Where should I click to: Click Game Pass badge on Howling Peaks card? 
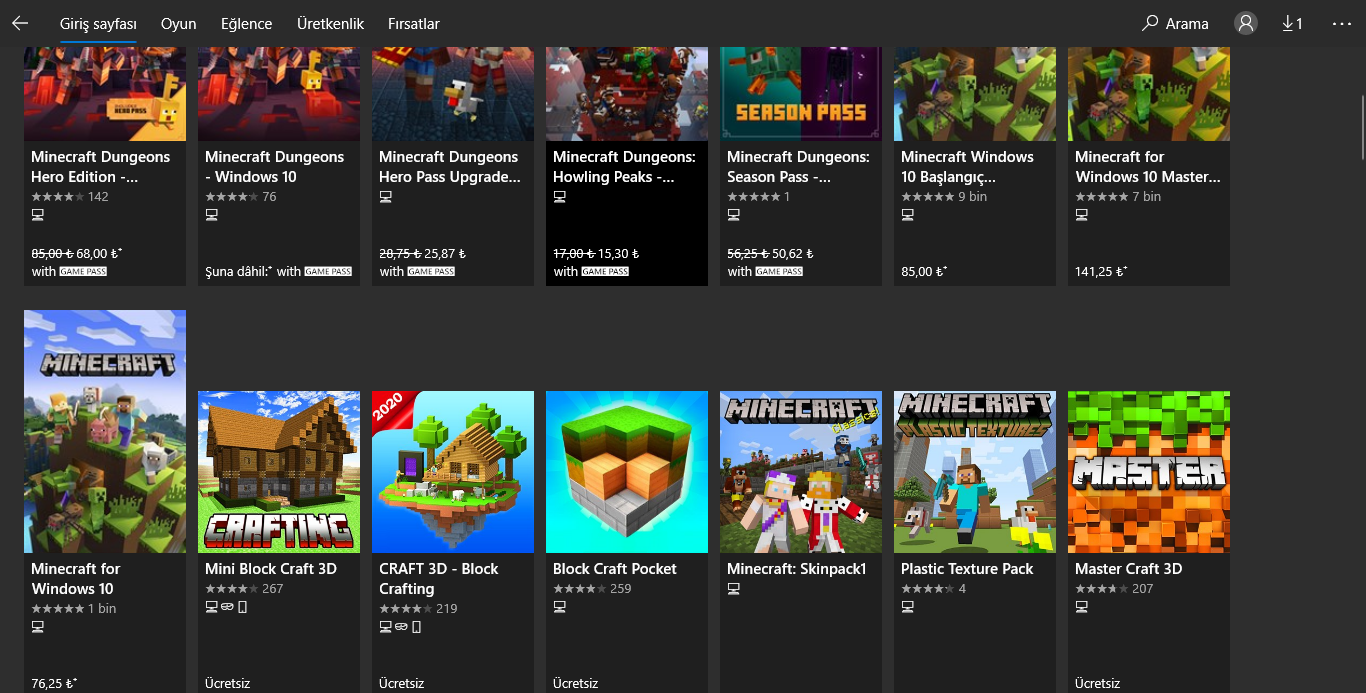[605, 271]
